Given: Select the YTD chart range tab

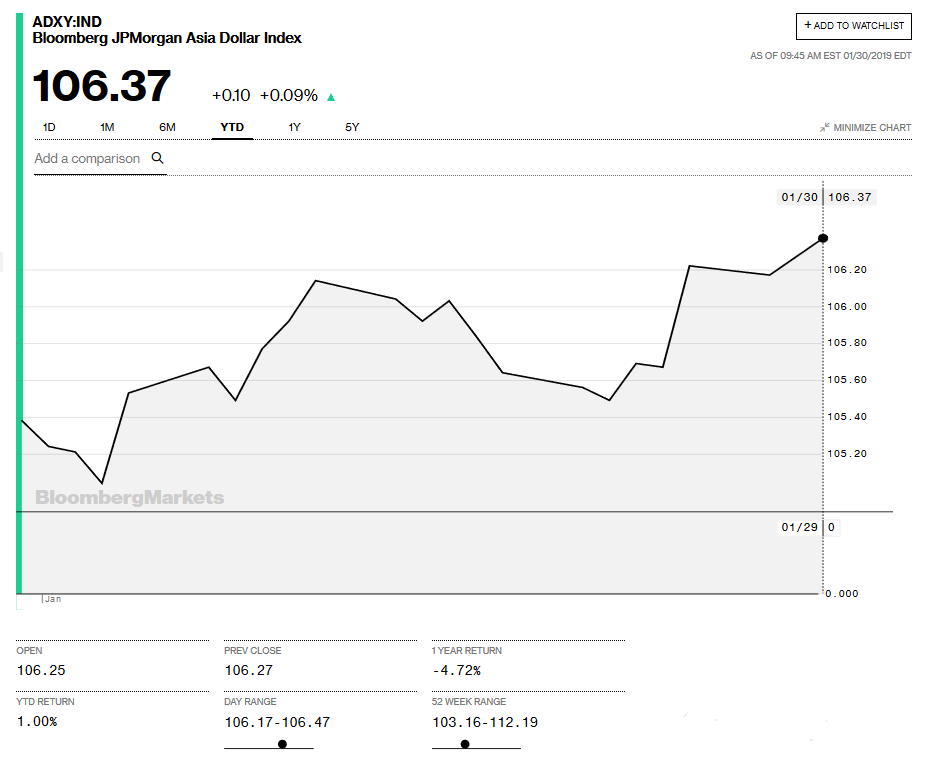Looking at the screenshot, I should pos(232,127).
